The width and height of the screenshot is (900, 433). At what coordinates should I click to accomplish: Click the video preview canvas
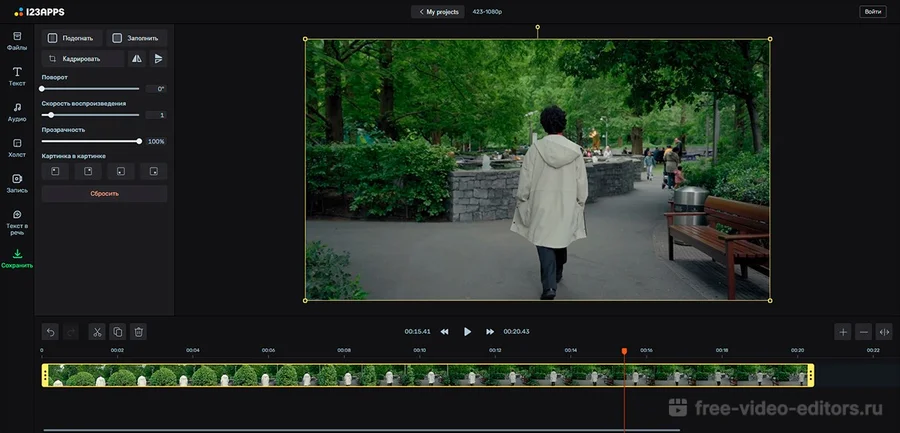pyautogui.click(x=537, y=169)
